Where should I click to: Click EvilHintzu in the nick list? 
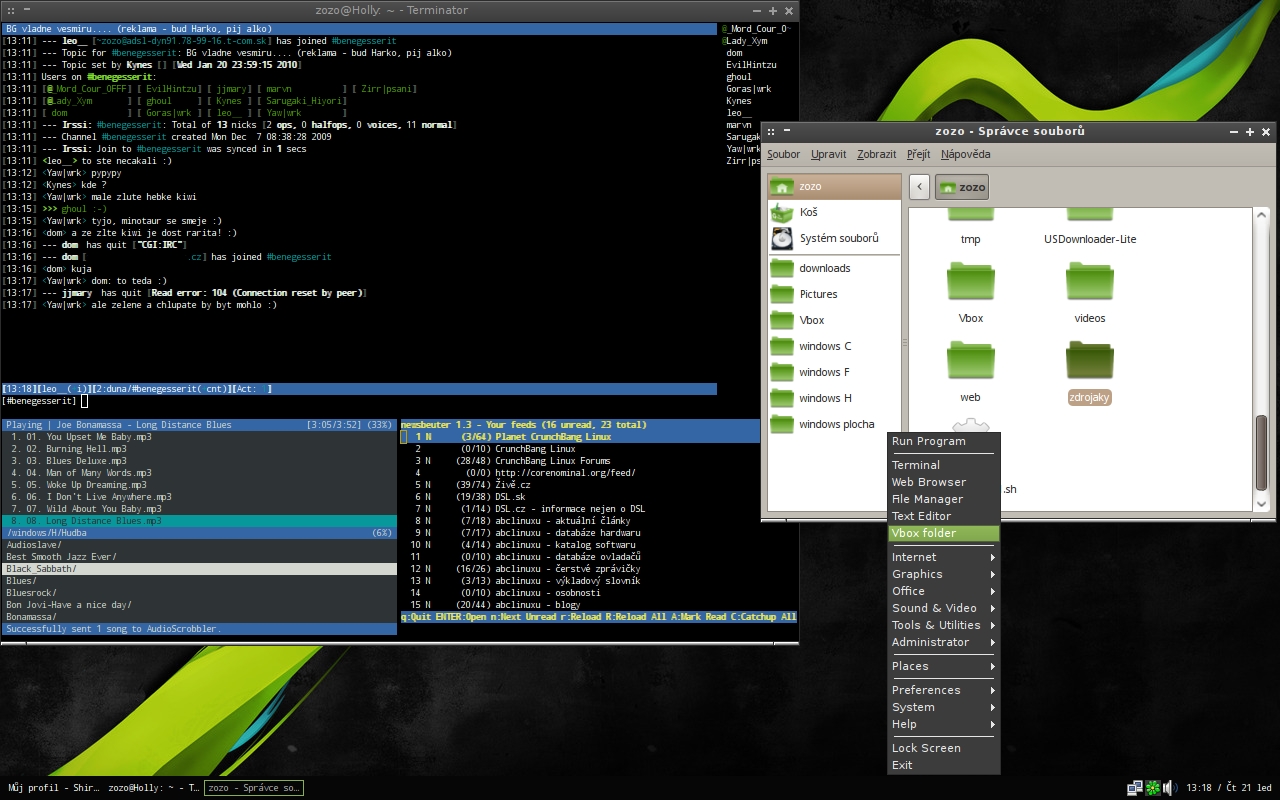(751, 65)
